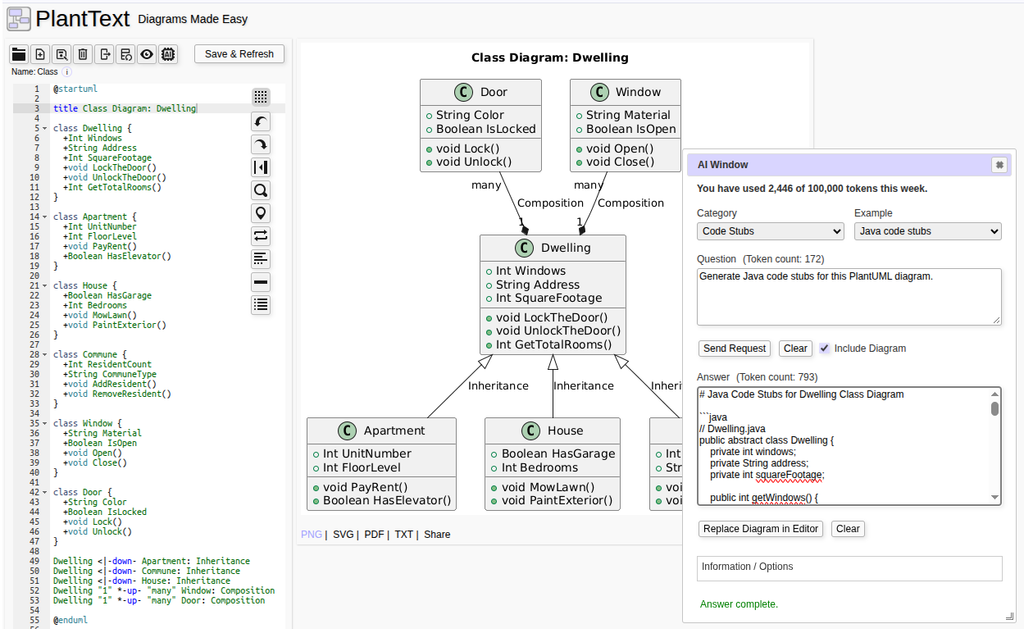This screenshot has height=629, width=1024.
Task: Click the thick horizontal bar icon
Action: (261, 282)
